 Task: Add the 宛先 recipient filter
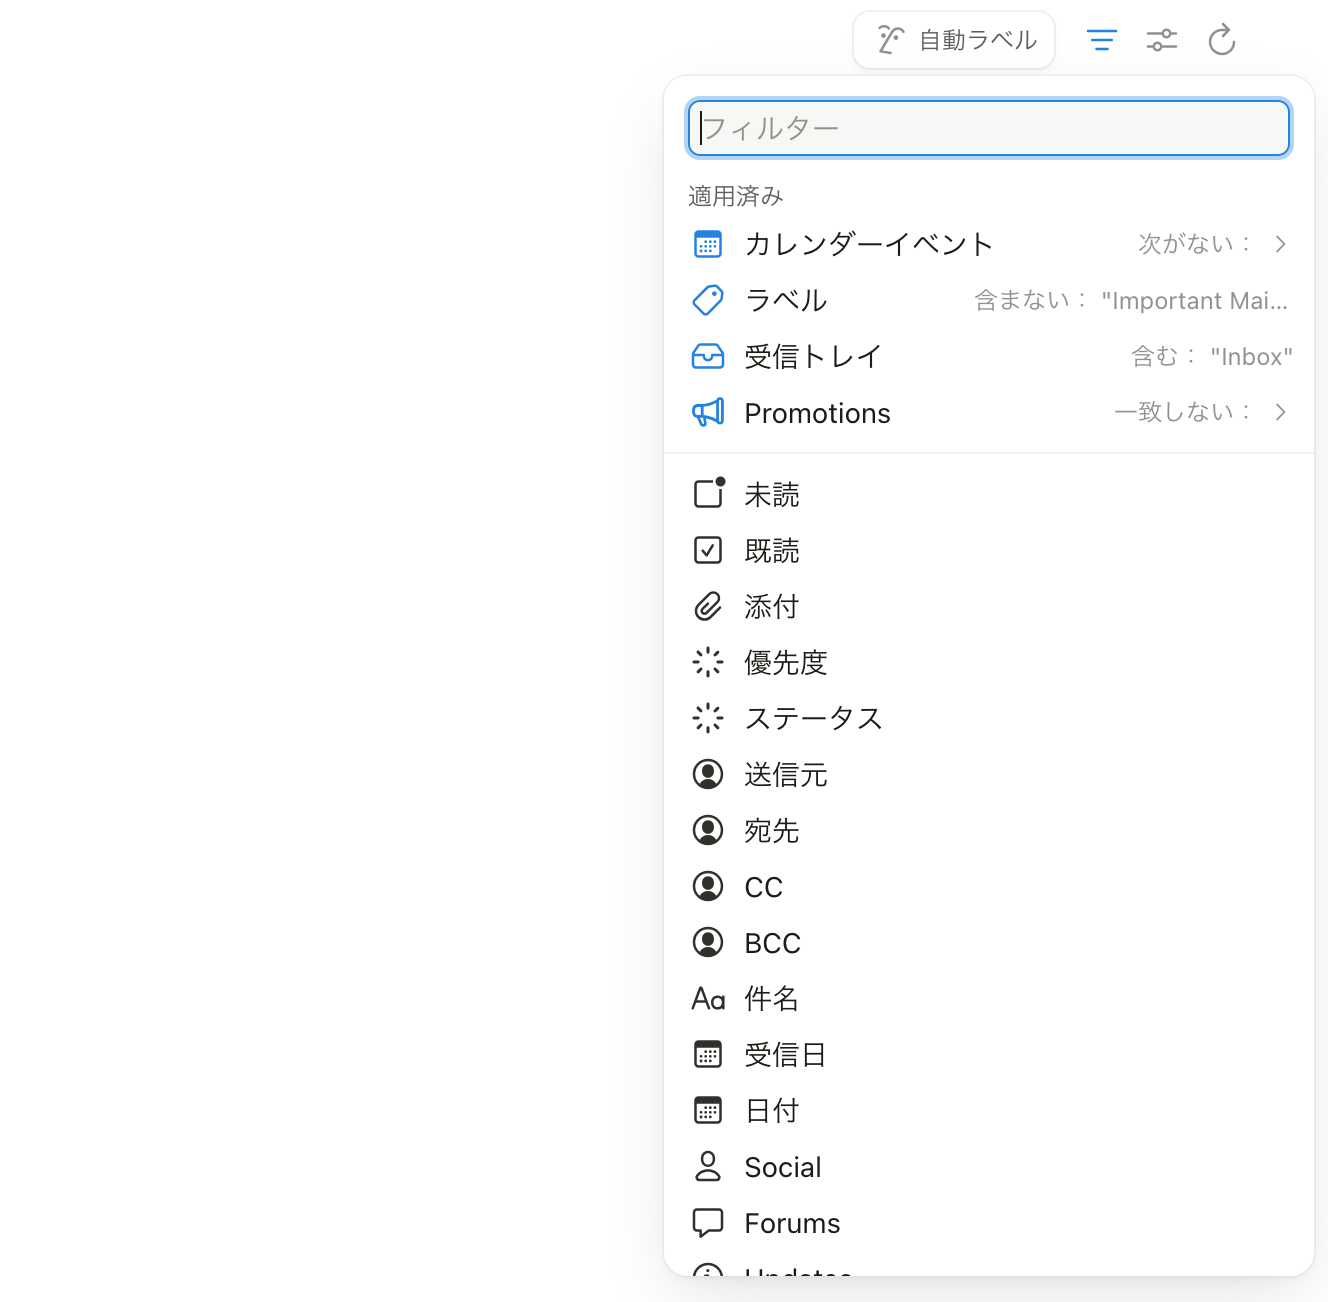[x=771, y=831]
